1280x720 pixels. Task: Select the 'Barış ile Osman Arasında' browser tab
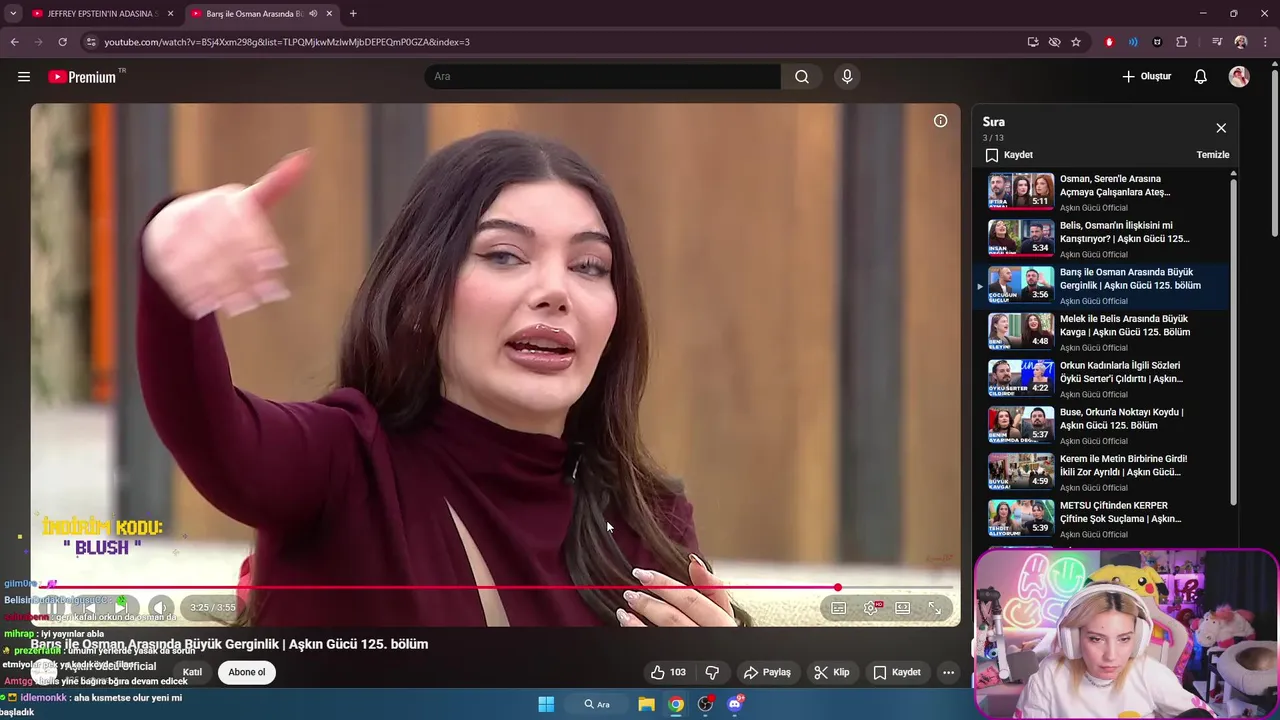point(254,14)
